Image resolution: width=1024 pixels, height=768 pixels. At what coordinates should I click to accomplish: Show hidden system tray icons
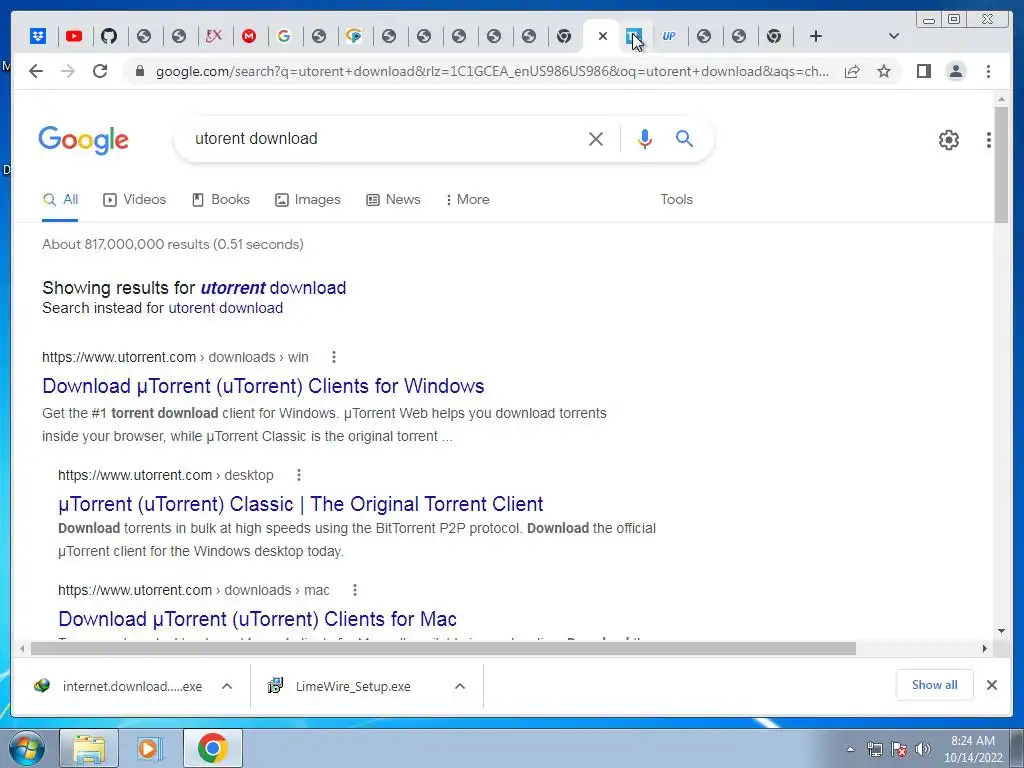(850, 750)
